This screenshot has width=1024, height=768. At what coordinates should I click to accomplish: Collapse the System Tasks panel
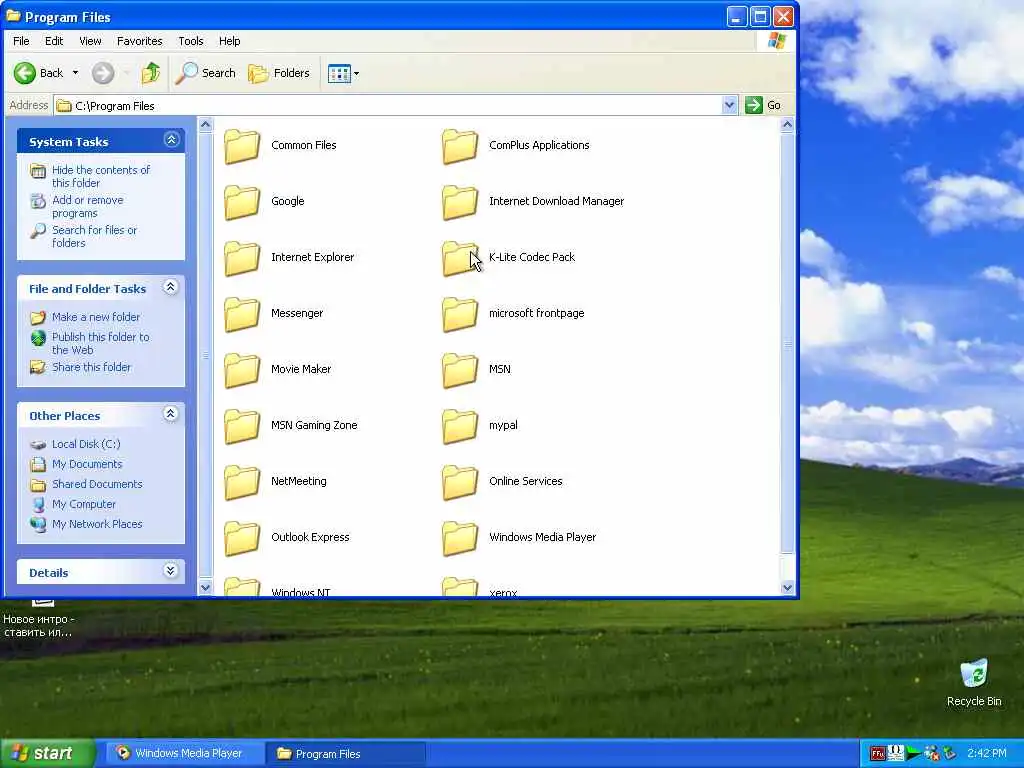pos(171,140)
